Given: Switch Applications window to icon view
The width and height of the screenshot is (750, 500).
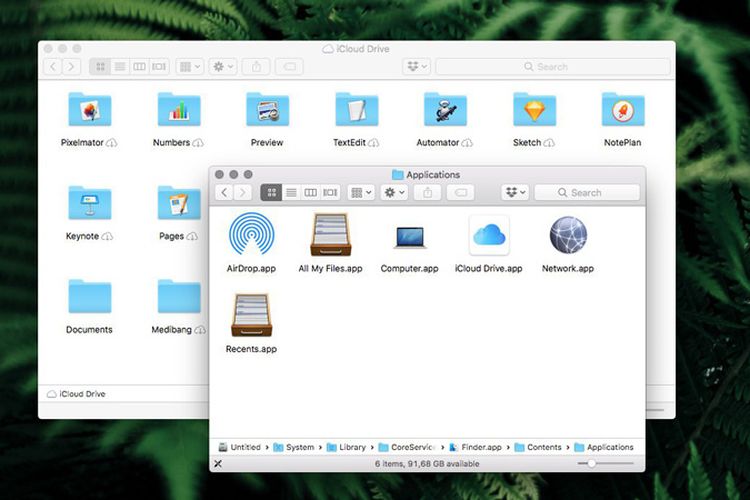Looking at the screenshot, I should (271, 192).
